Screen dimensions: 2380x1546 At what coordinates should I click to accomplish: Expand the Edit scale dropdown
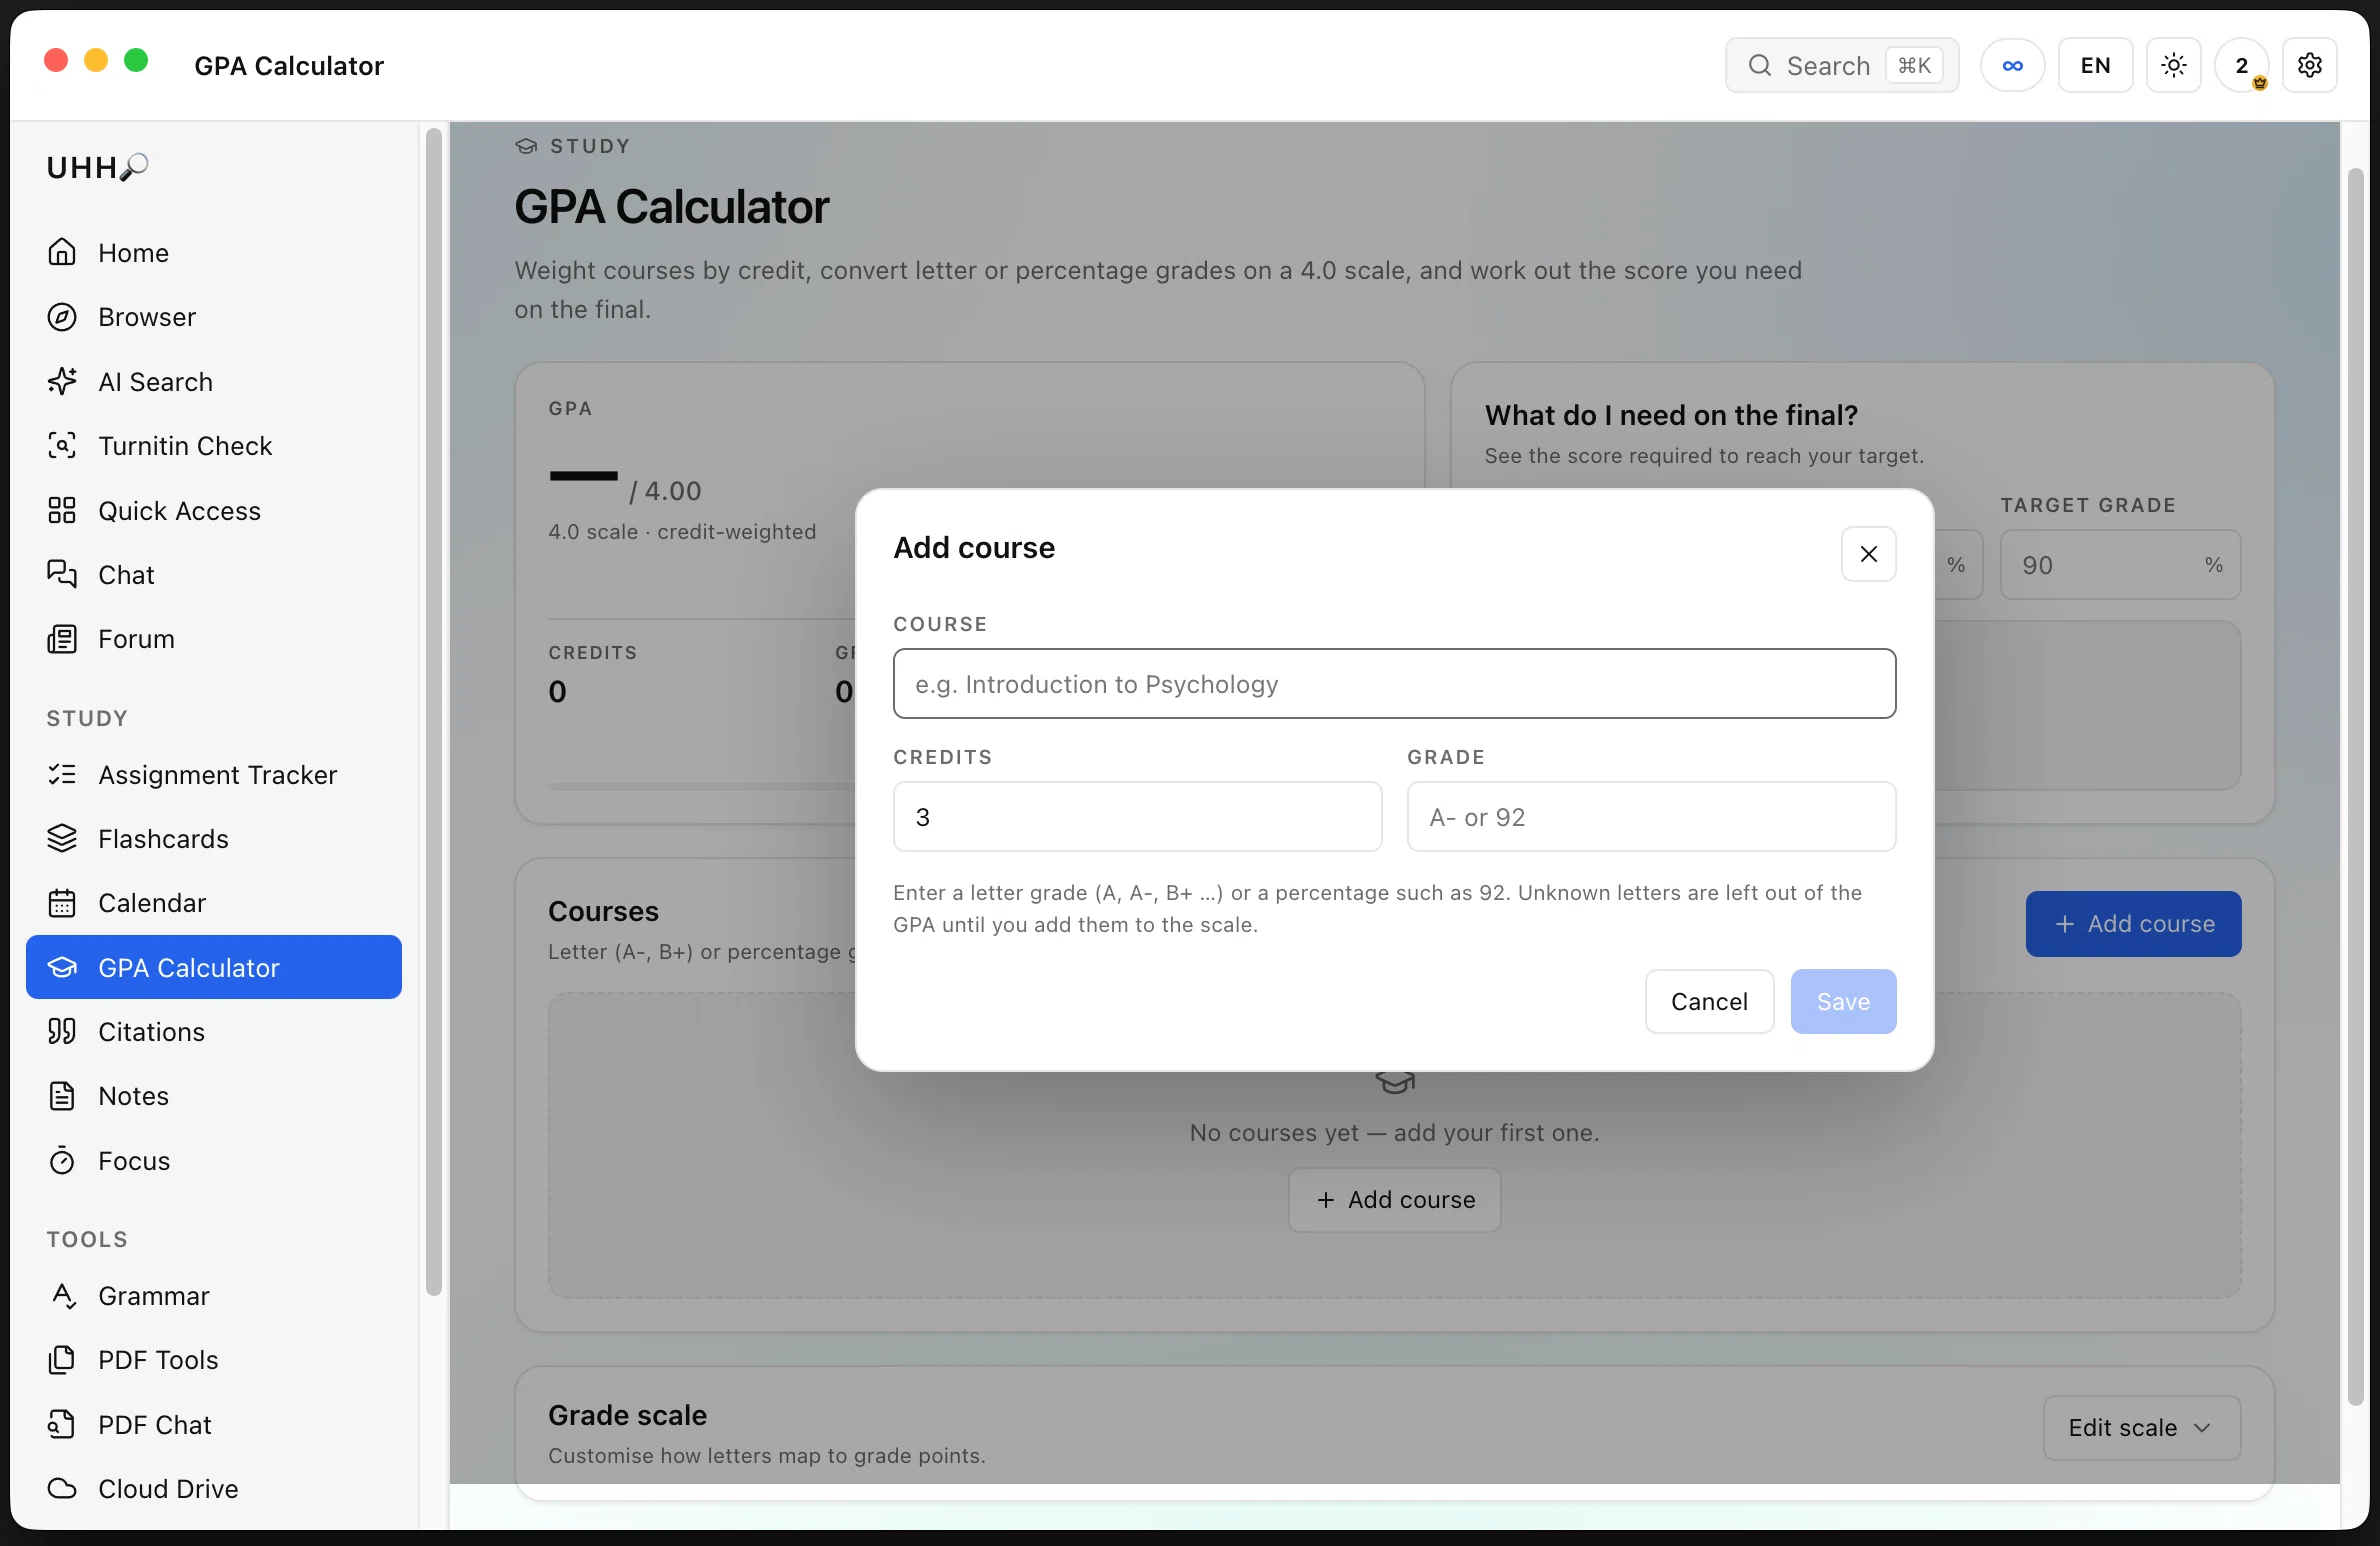2142,1428
